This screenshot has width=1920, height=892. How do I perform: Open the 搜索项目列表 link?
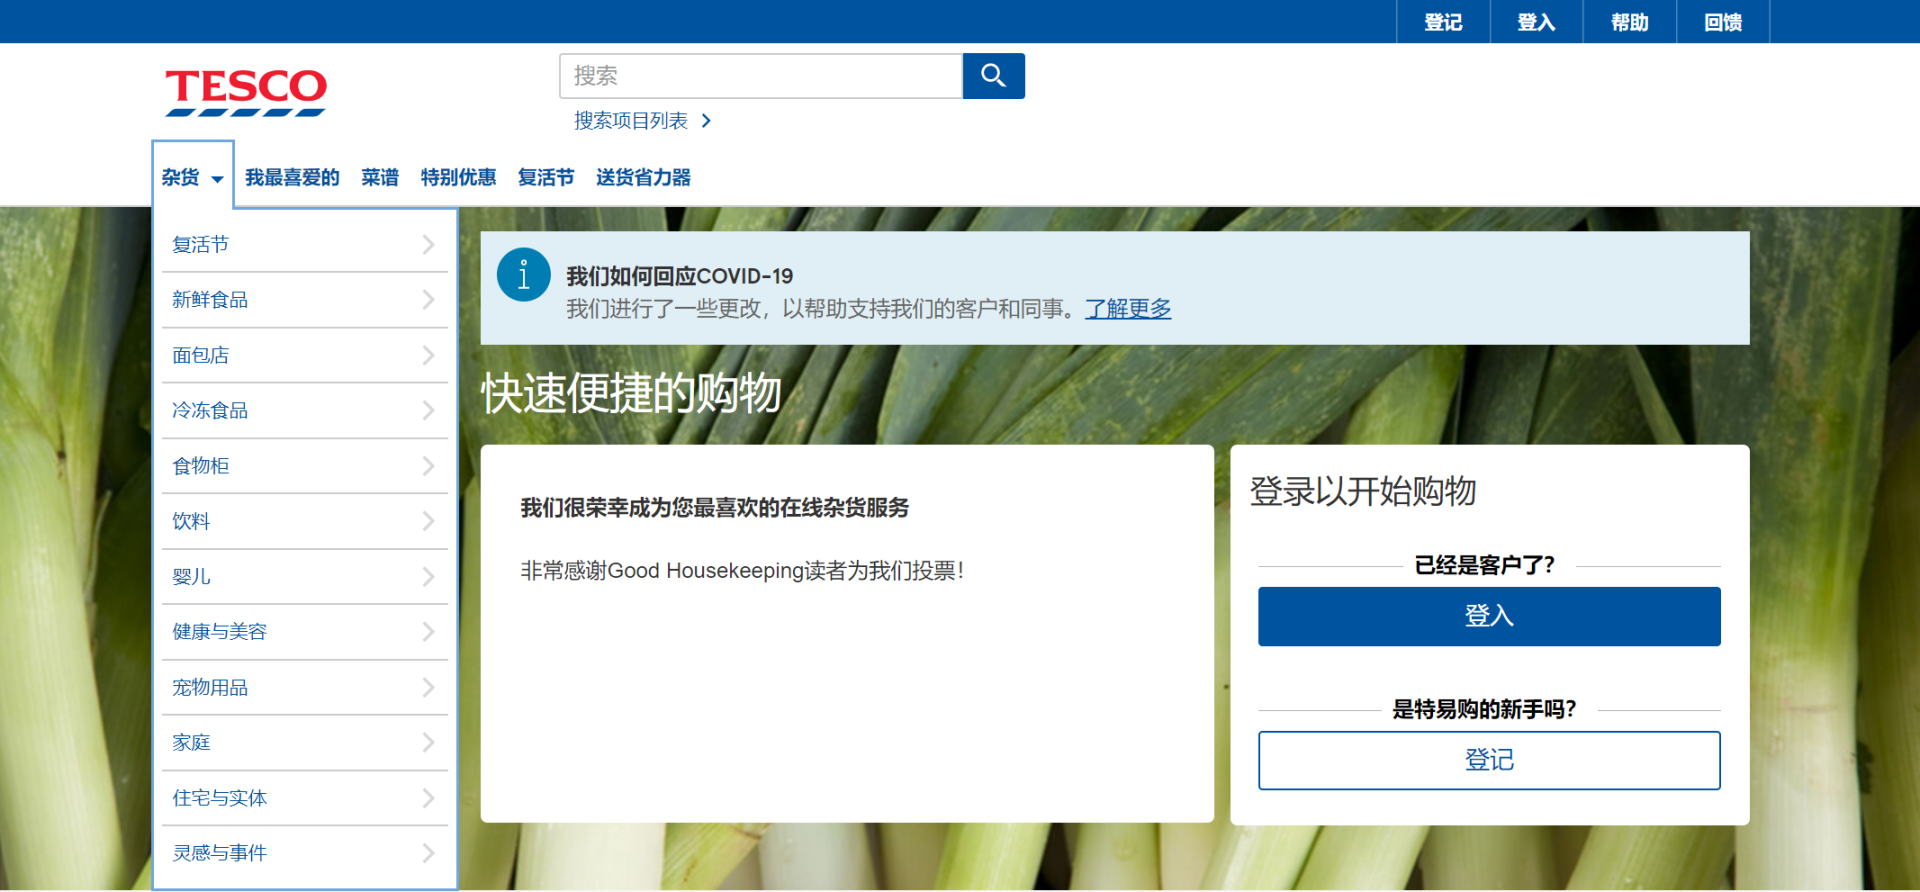coord(631,121)
